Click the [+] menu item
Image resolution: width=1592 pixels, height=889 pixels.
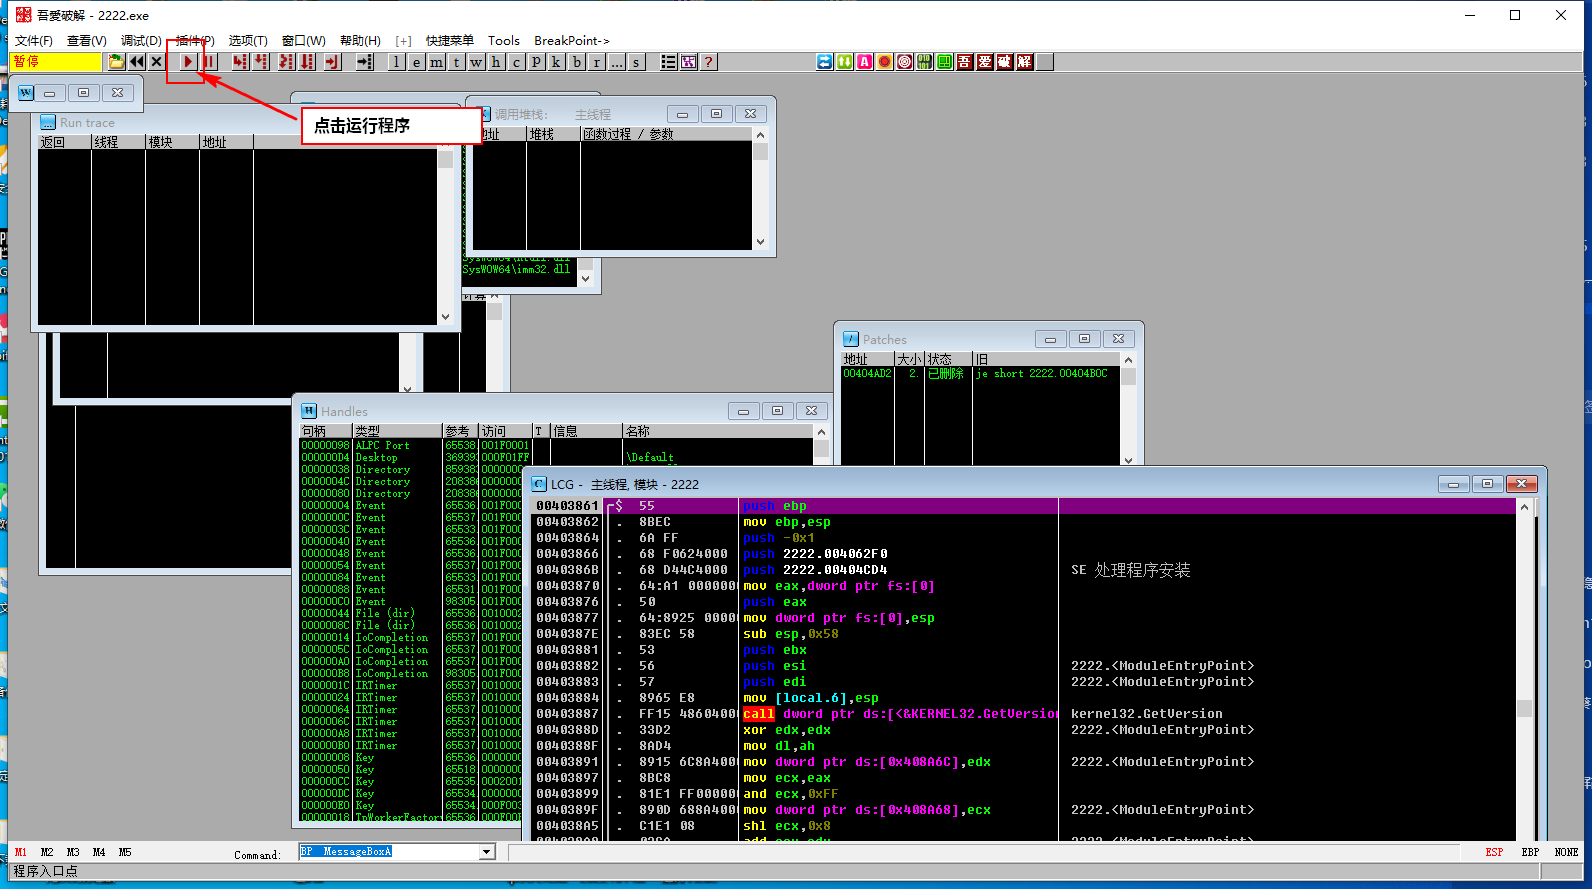[x=403, y=41]
